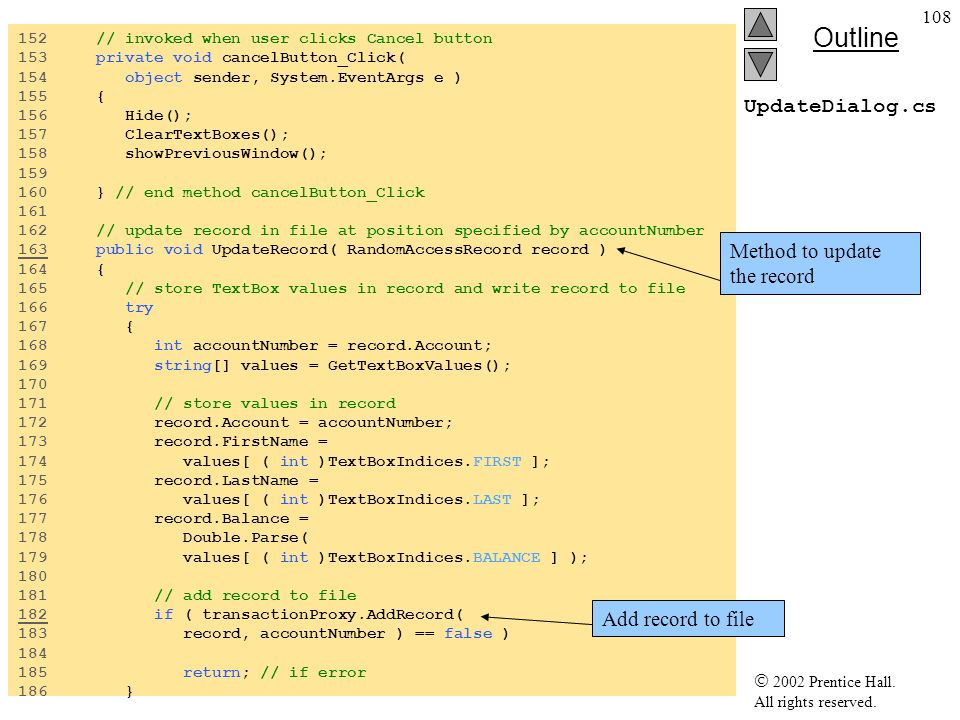Click 'record.Balance =' on line 177

click(x=231, y=519)
